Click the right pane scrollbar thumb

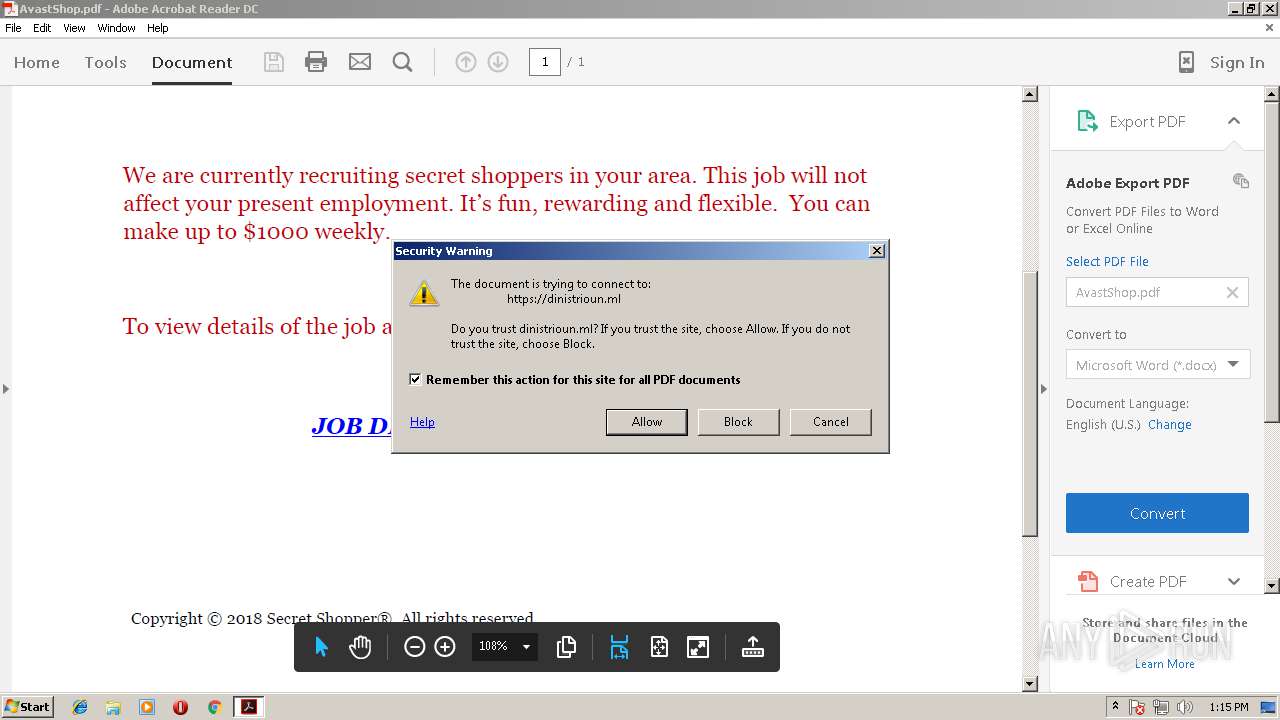coord(1272,262)
